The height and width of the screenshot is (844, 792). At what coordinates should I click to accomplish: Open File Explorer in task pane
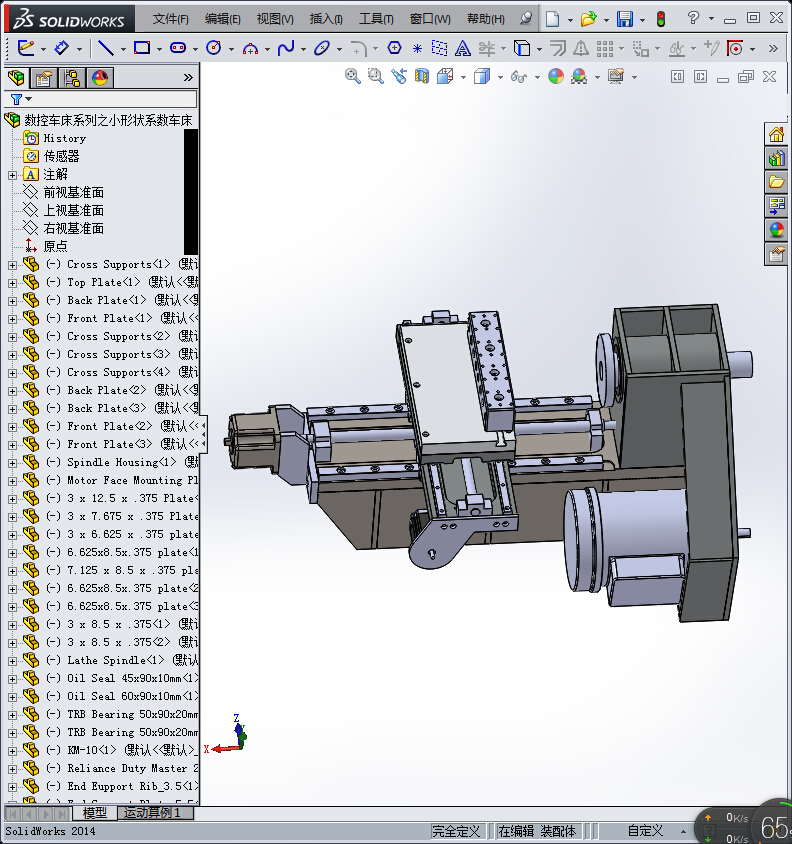776,182
